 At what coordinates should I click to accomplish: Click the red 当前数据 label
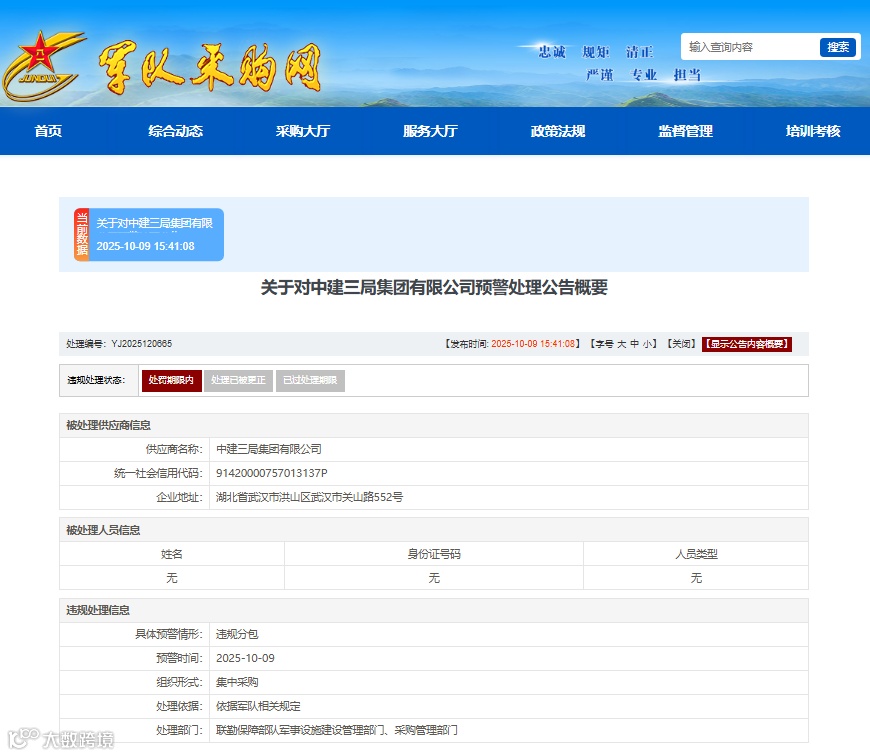coord(82,235)
